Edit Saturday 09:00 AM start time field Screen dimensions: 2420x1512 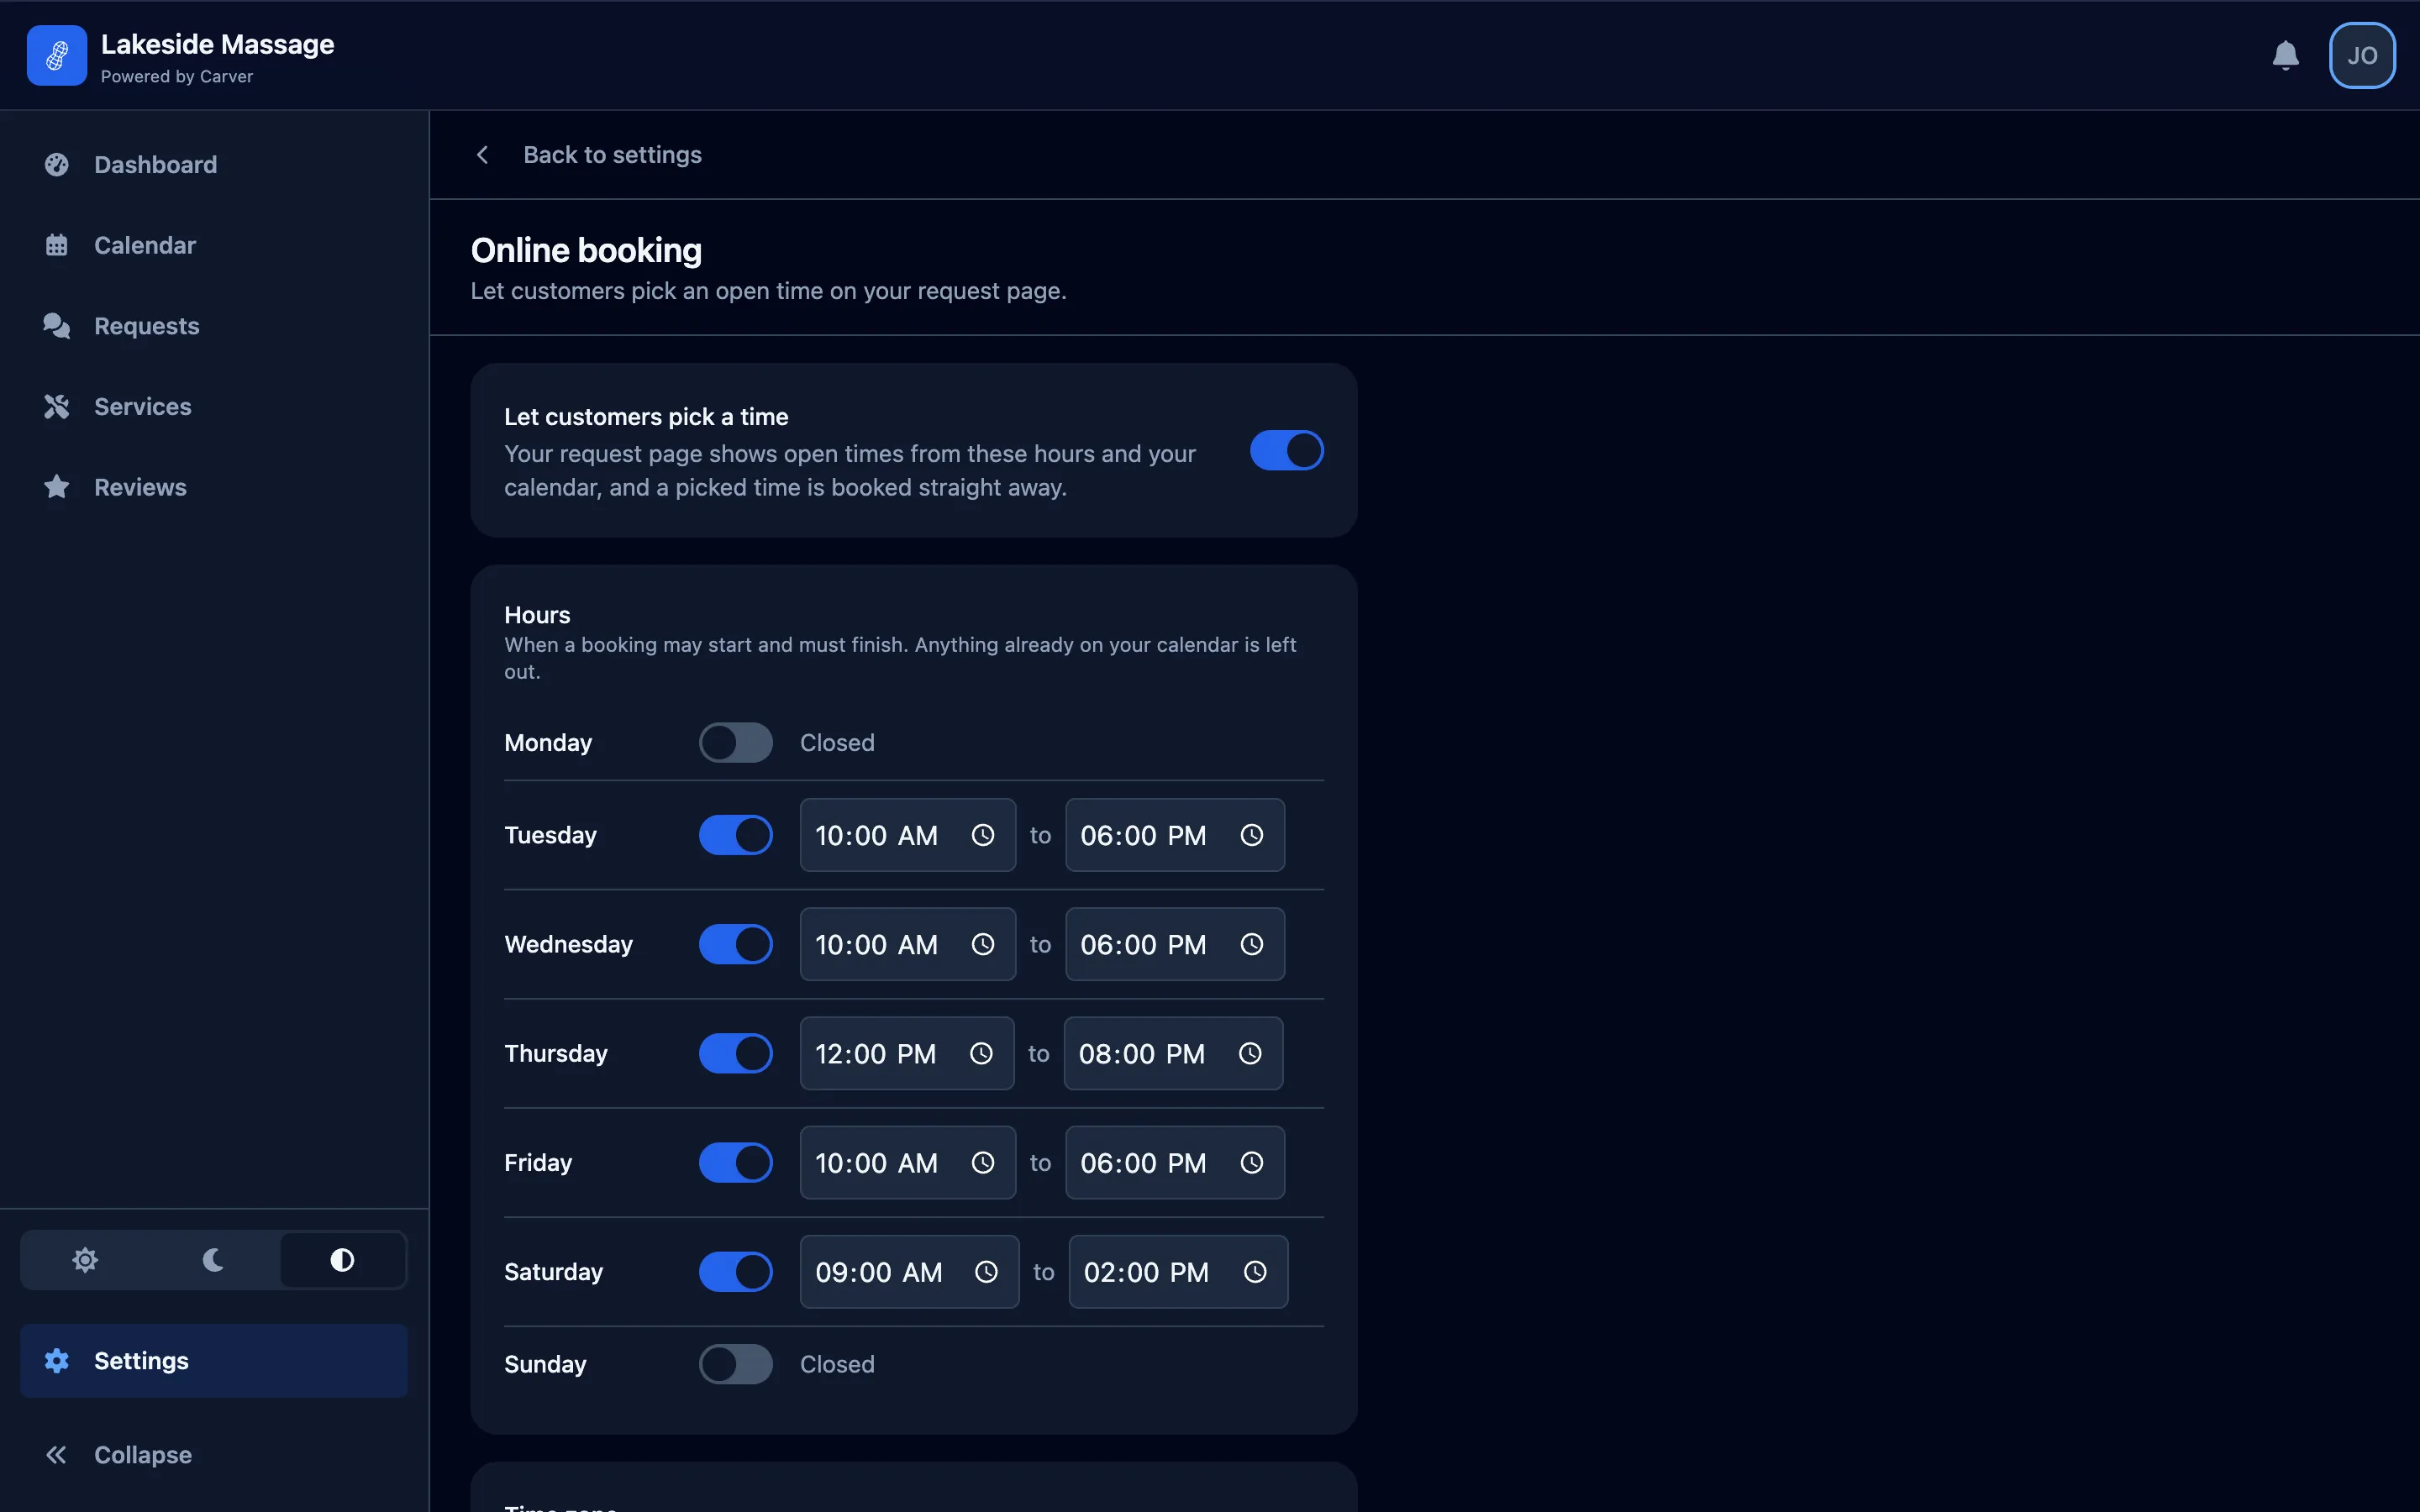[909, 1271]
